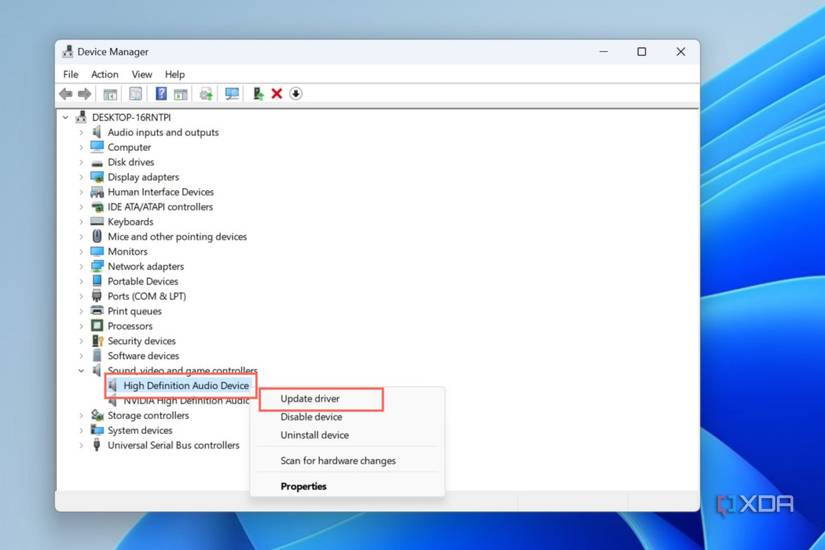Select the Processors text label

[130, 326]
